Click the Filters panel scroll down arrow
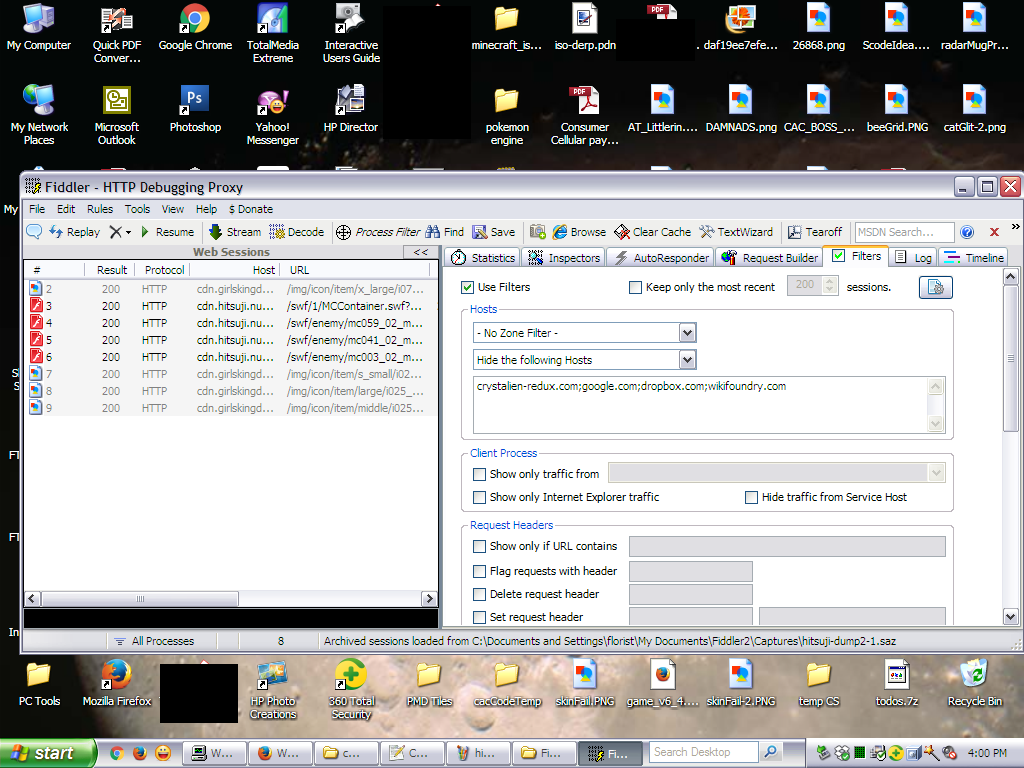Viewport: 1024px width, 768px height. 1010,616
